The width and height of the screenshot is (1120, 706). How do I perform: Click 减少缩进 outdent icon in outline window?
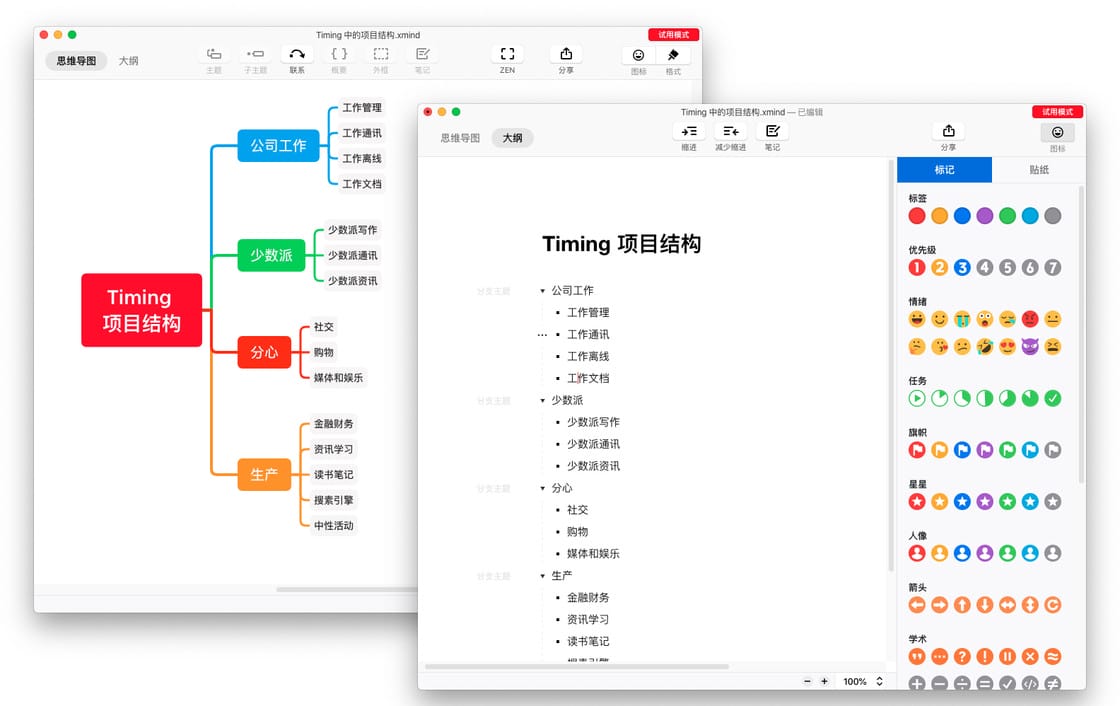pos(731,131)
